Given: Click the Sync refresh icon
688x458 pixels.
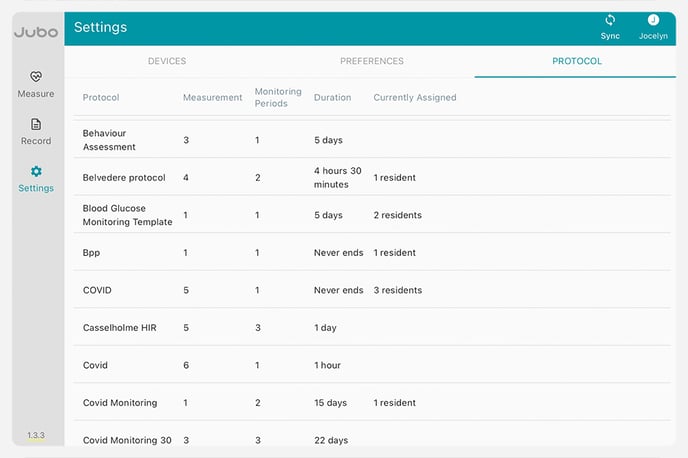Looking at the screenshot, I should click(610, 20).
